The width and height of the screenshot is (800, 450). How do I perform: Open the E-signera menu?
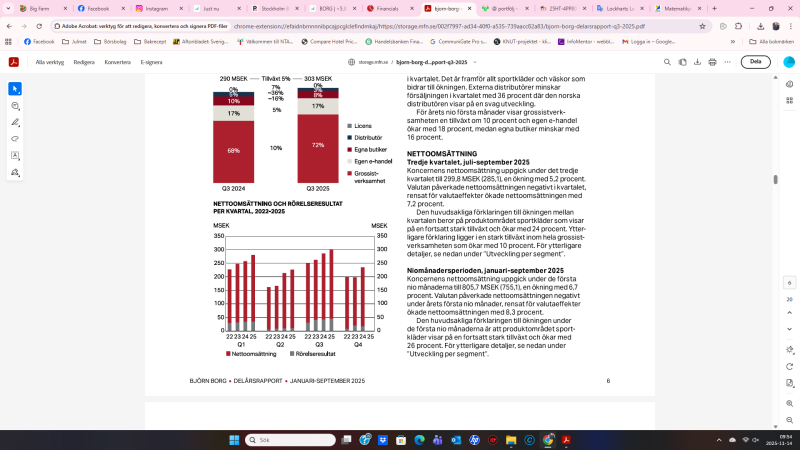click(x=152, y=62)
